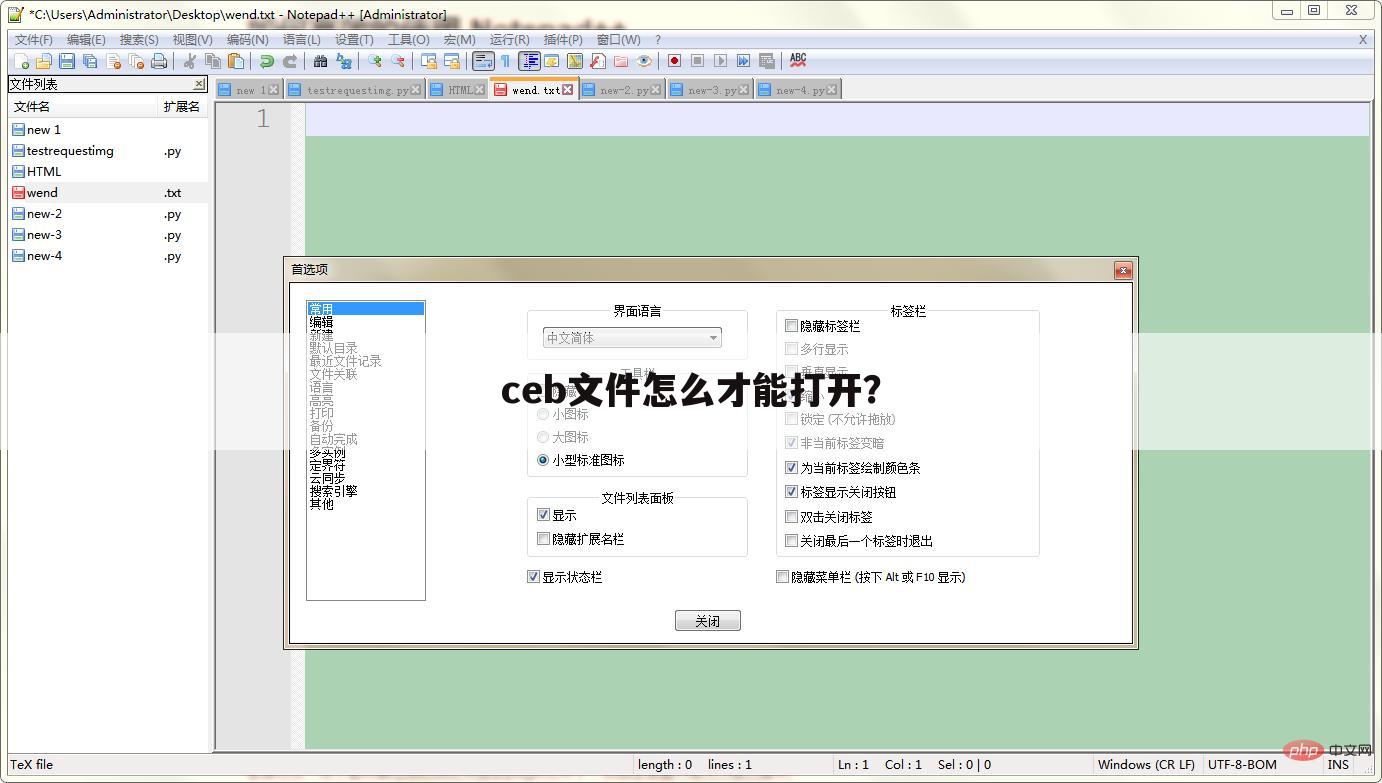Select testrequestimg in file list
The width and height of the screenshot is (1382, 783).
point(70,151)
